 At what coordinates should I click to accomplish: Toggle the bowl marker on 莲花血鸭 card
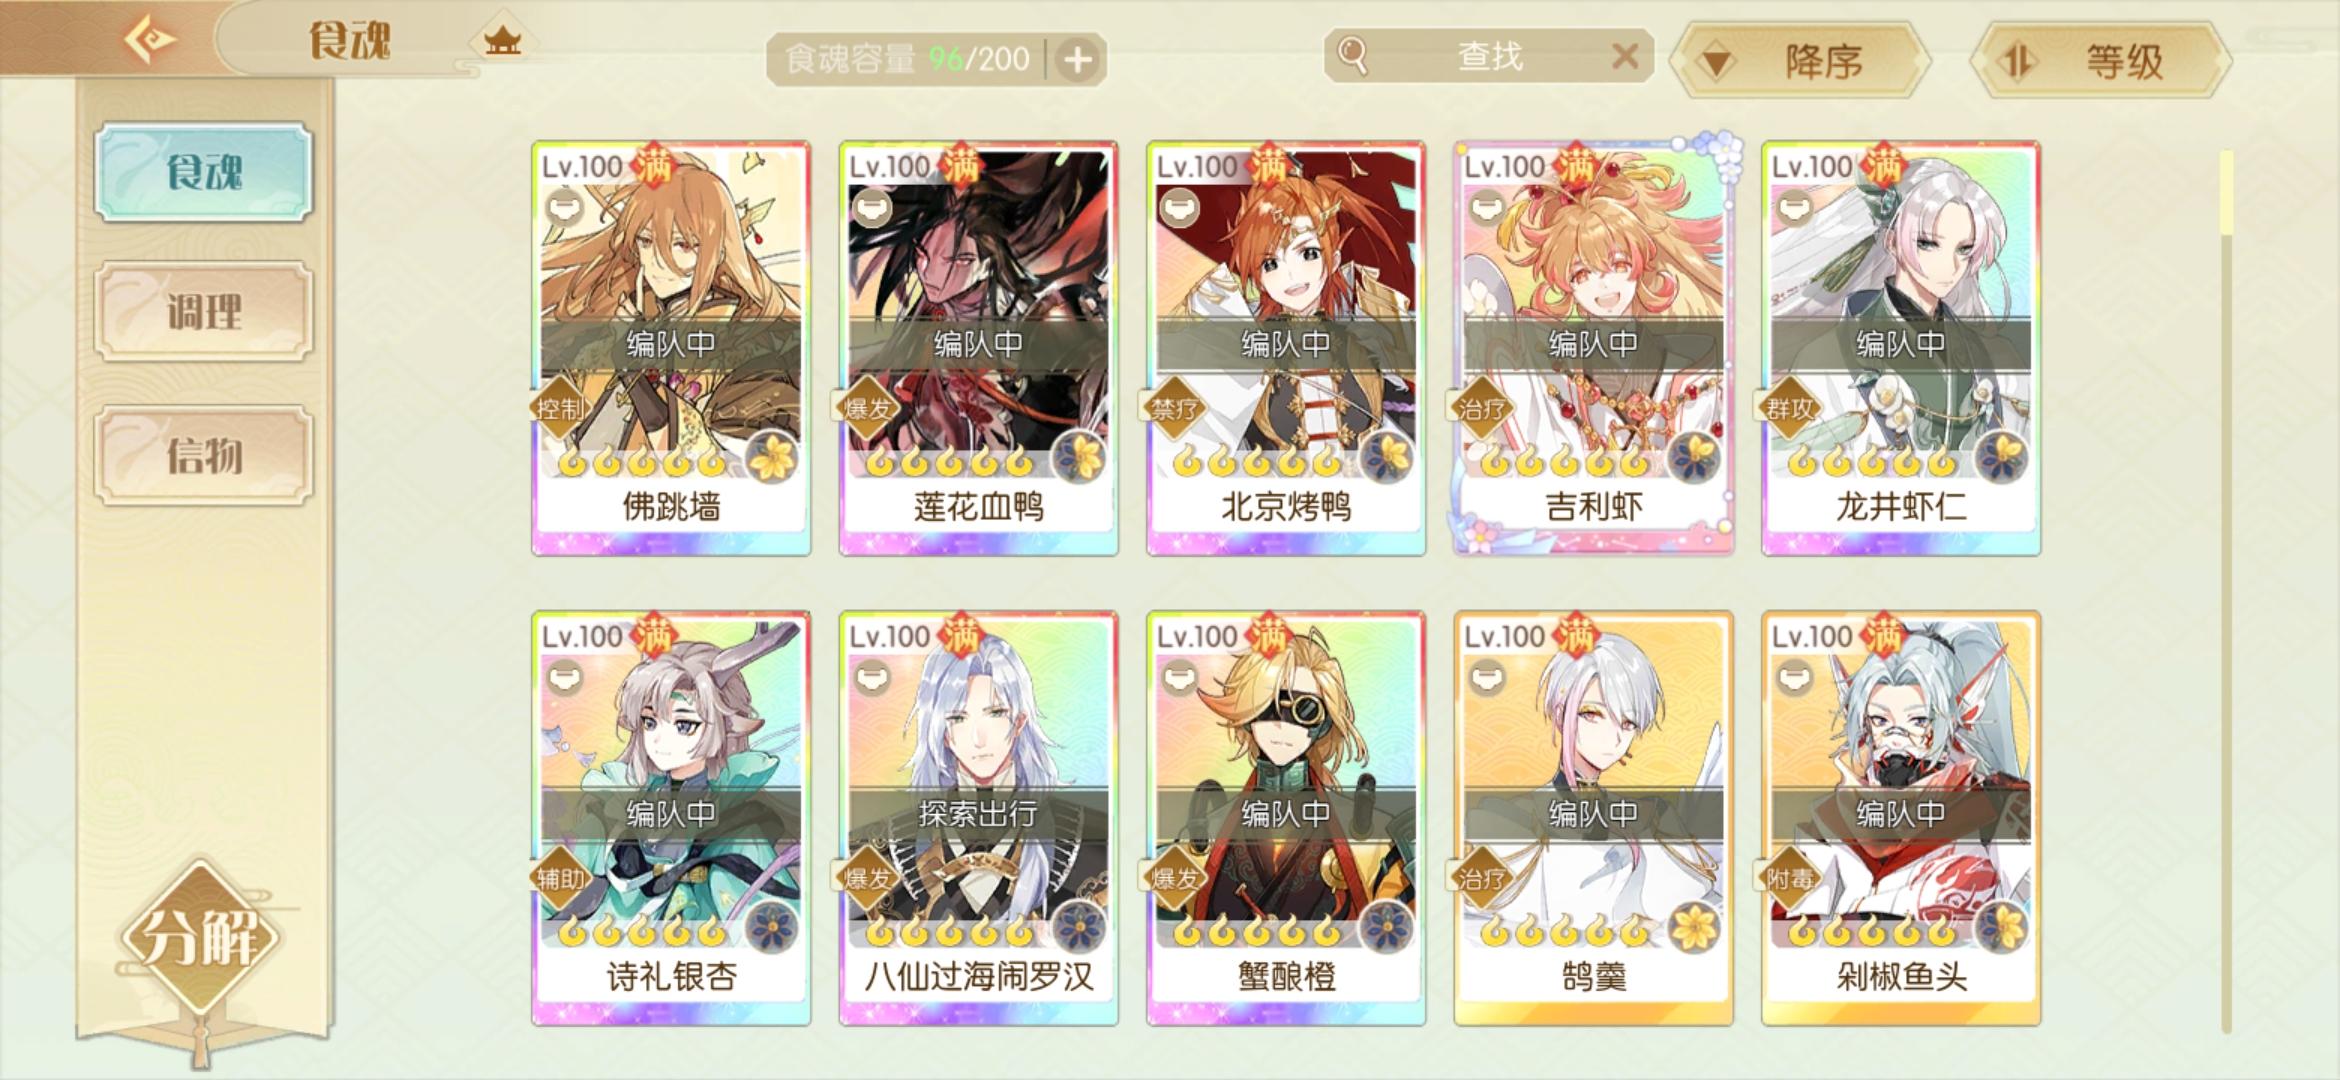[x=871, y=208]
